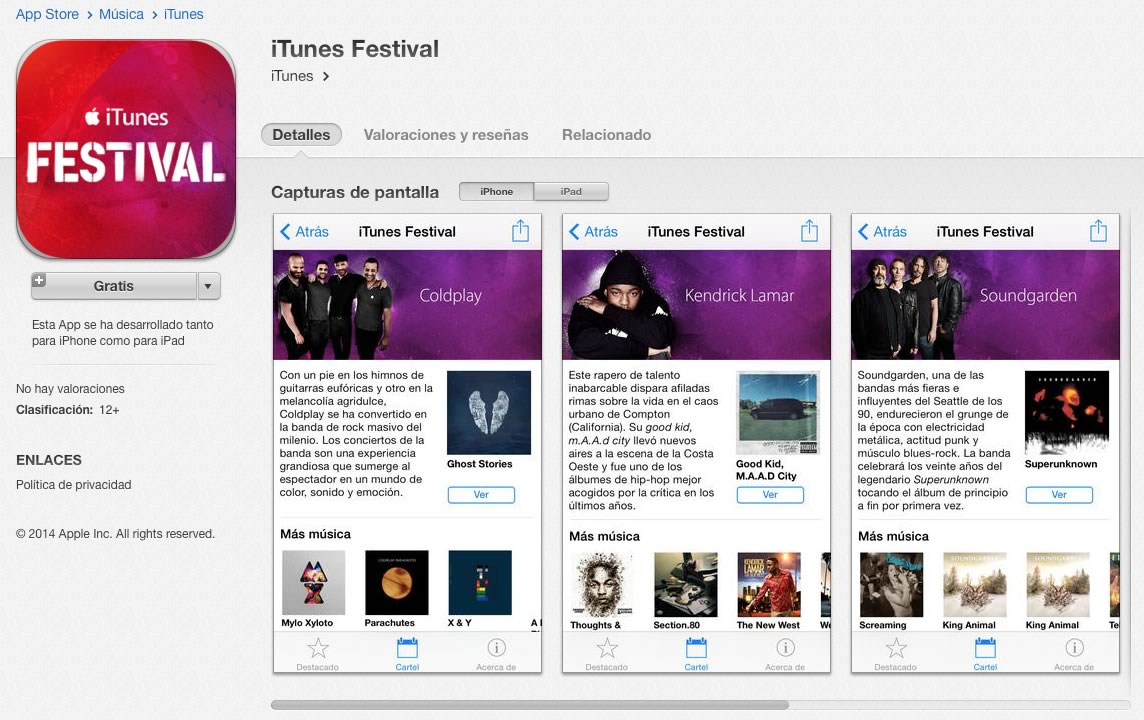Click '© 2014 Apple Inc.' copyright text
The height and width of the screenshot is (720, 1144).
tap(115, 534)
